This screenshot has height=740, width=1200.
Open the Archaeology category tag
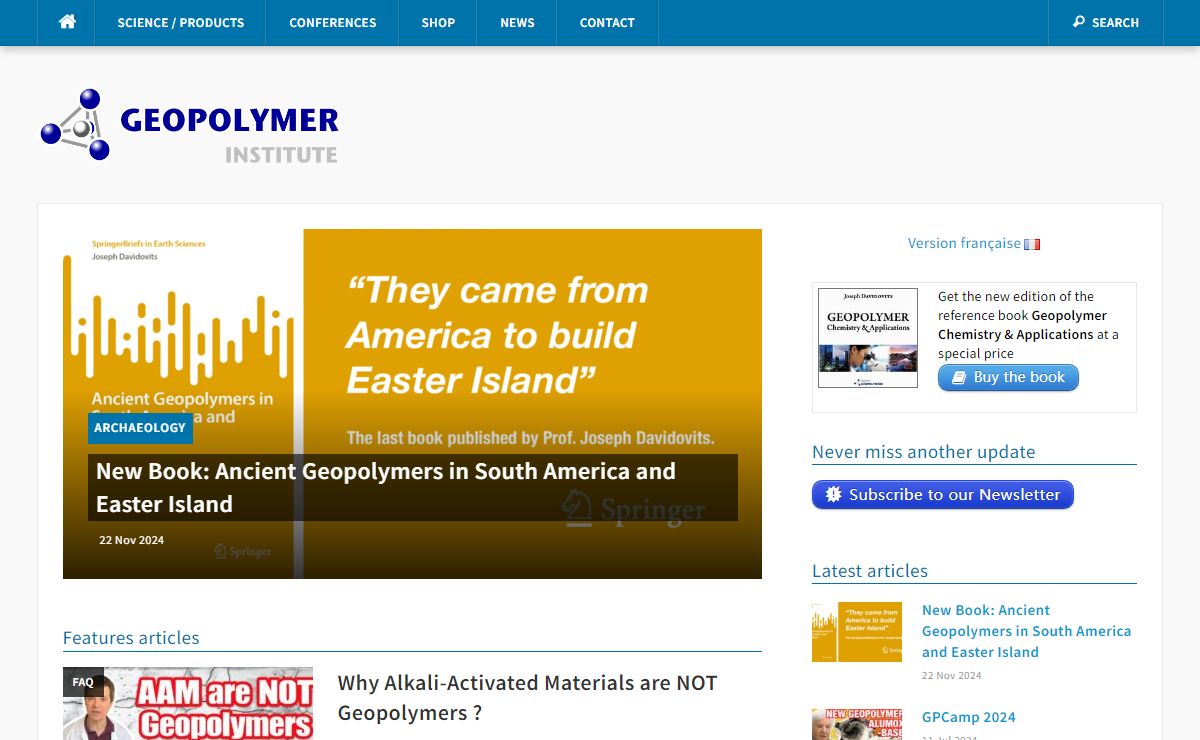point(140,428)
